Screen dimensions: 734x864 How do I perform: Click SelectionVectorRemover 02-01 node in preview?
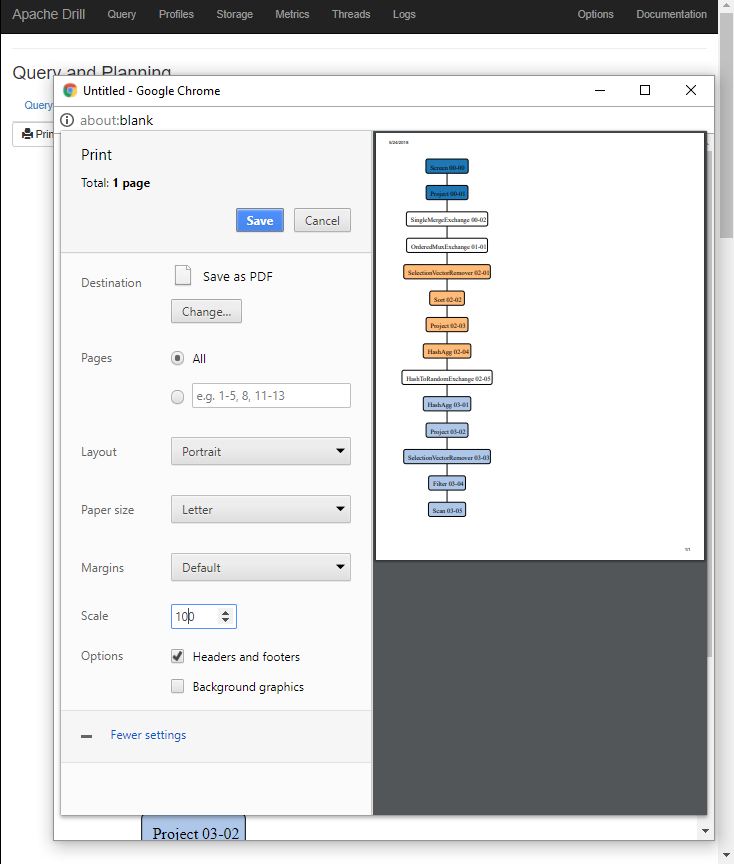pyautogui.click(x=447, y=272)
